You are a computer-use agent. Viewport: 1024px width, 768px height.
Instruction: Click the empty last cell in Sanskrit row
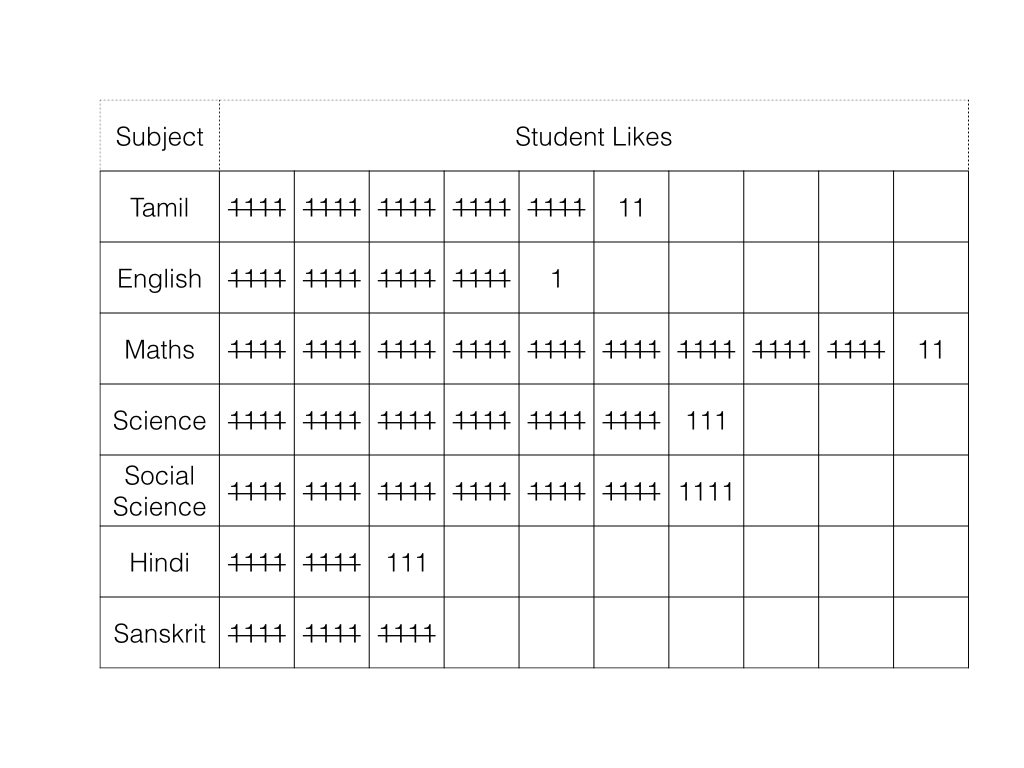[931, 633]
